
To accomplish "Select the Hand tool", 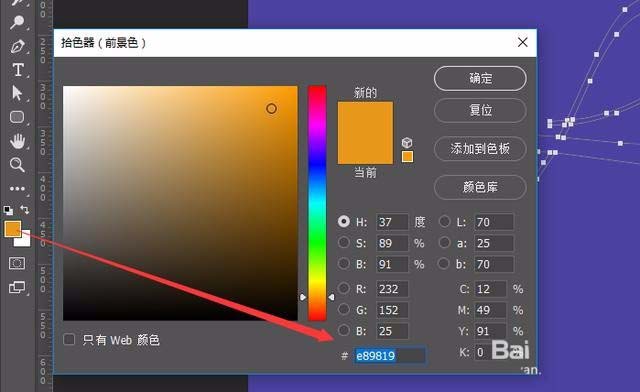I will 17,141.
